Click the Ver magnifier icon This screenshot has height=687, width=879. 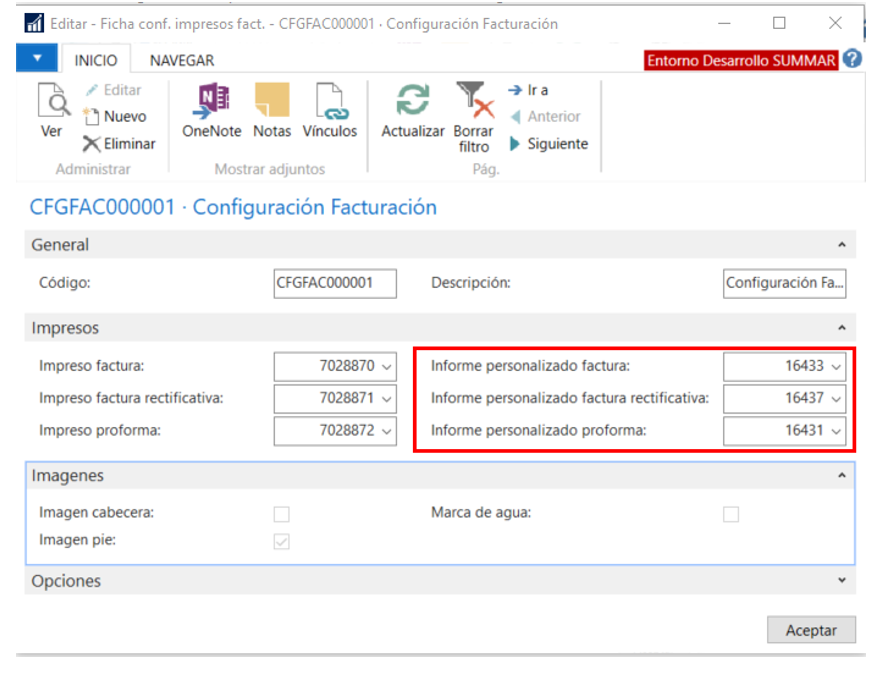tap(51, 101)
